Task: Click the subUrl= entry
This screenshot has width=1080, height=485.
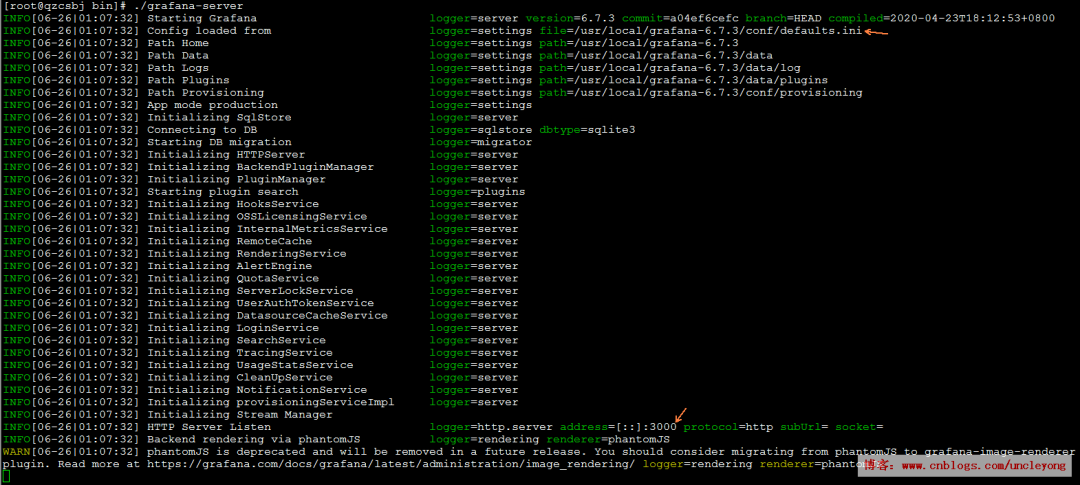Action: (804, 427)
